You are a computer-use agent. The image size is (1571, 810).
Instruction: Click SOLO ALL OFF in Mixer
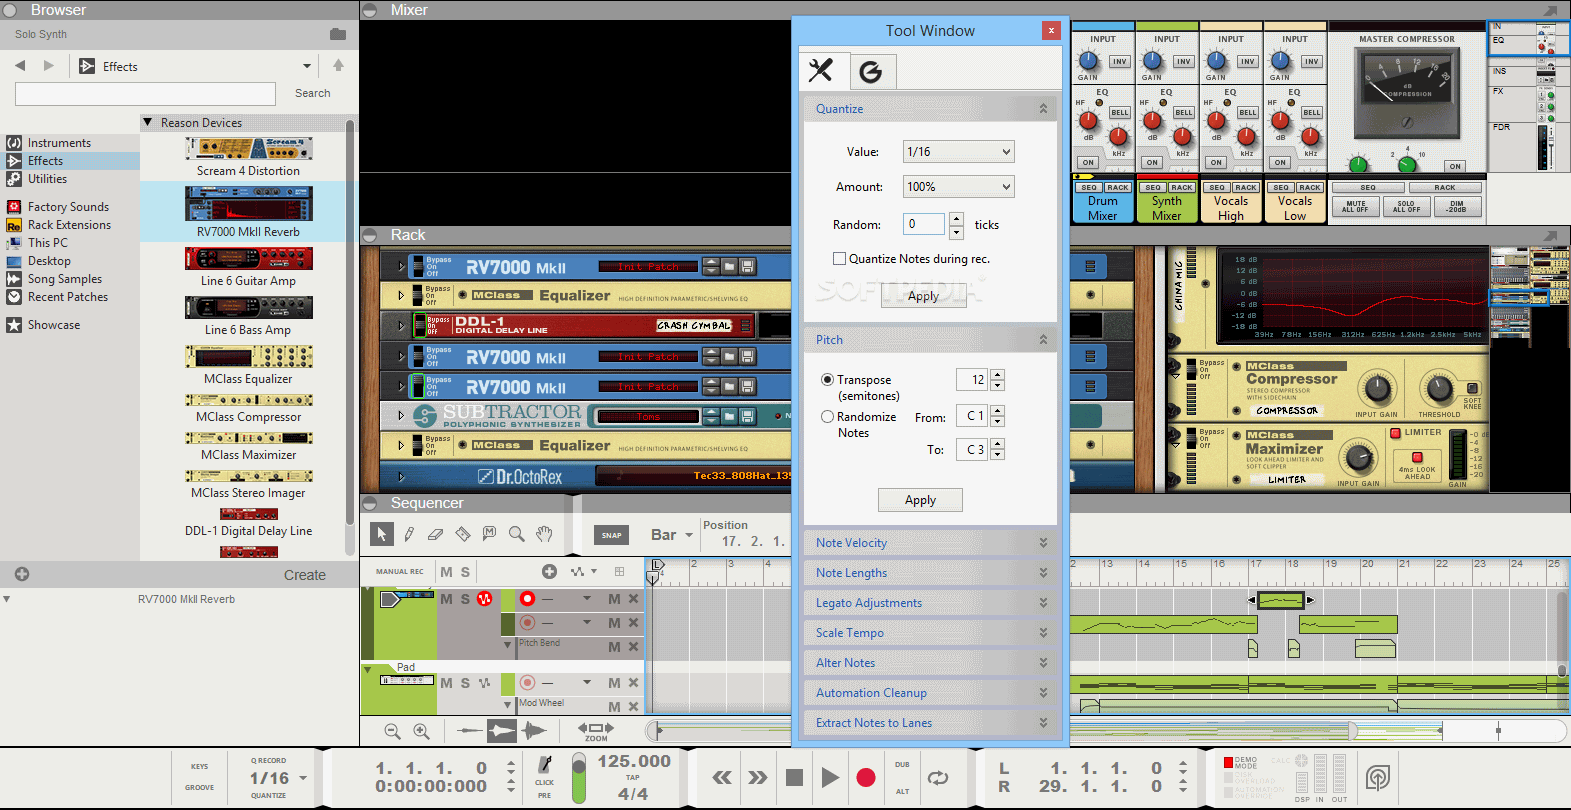[1406, 207]
